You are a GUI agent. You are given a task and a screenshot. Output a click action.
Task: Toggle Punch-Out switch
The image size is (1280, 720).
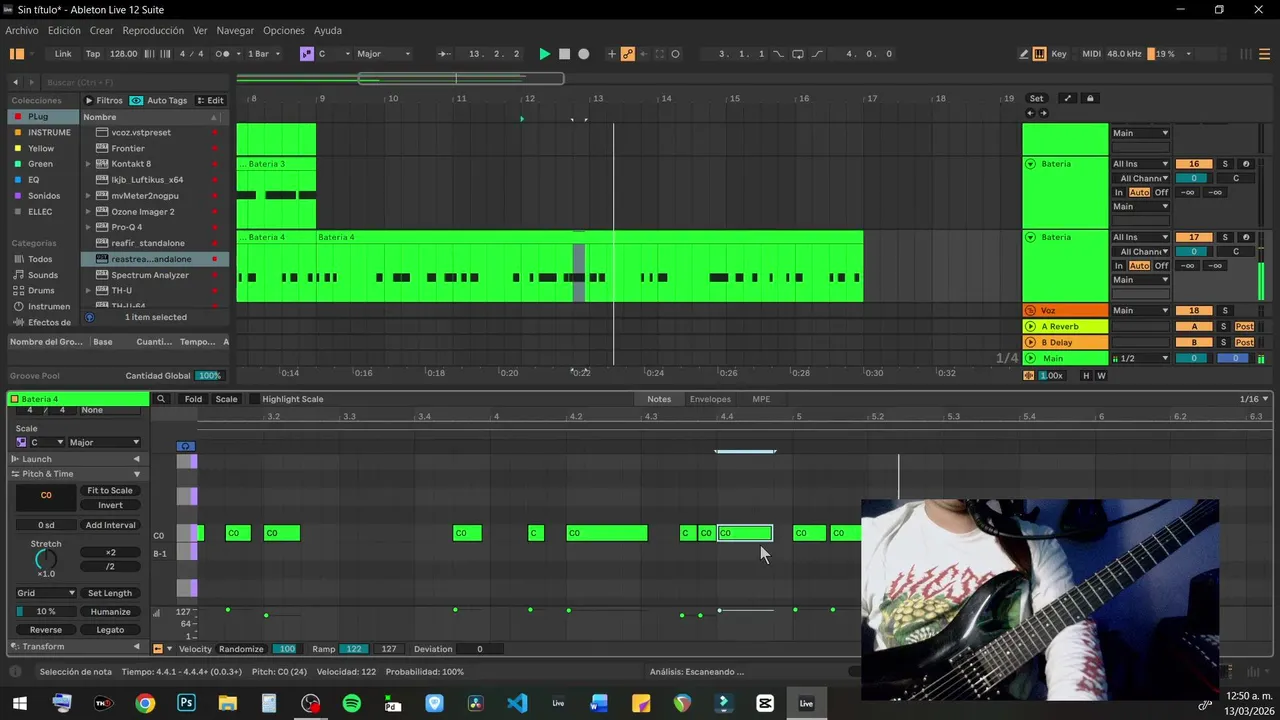pyautogui.click(x=817, y=54)
